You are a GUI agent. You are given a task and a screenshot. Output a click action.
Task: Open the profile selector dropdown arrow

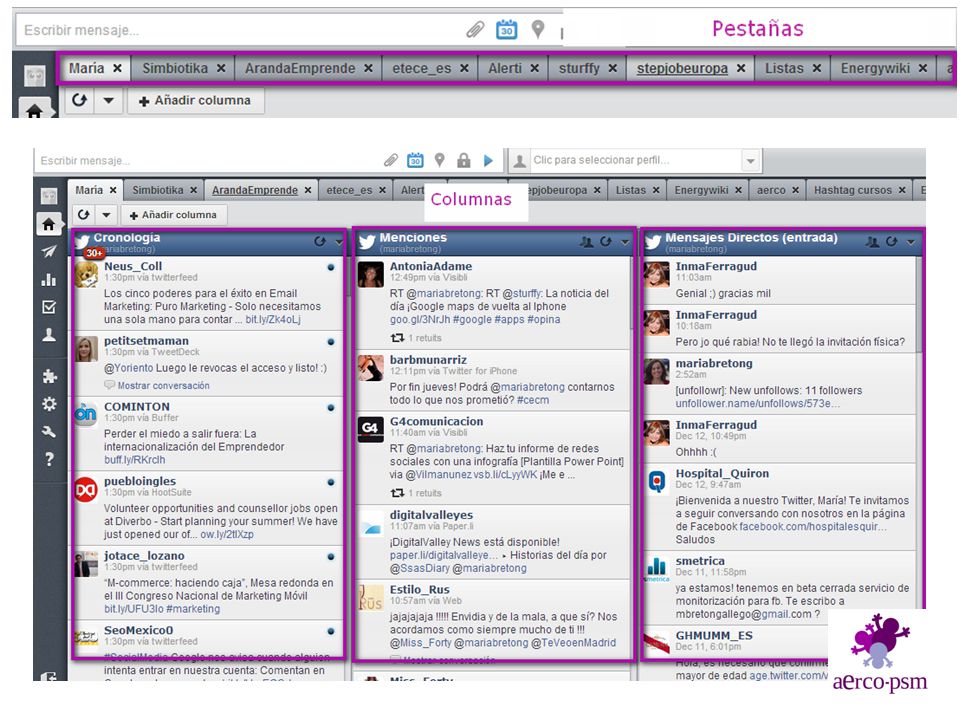(x=751, y=161)
